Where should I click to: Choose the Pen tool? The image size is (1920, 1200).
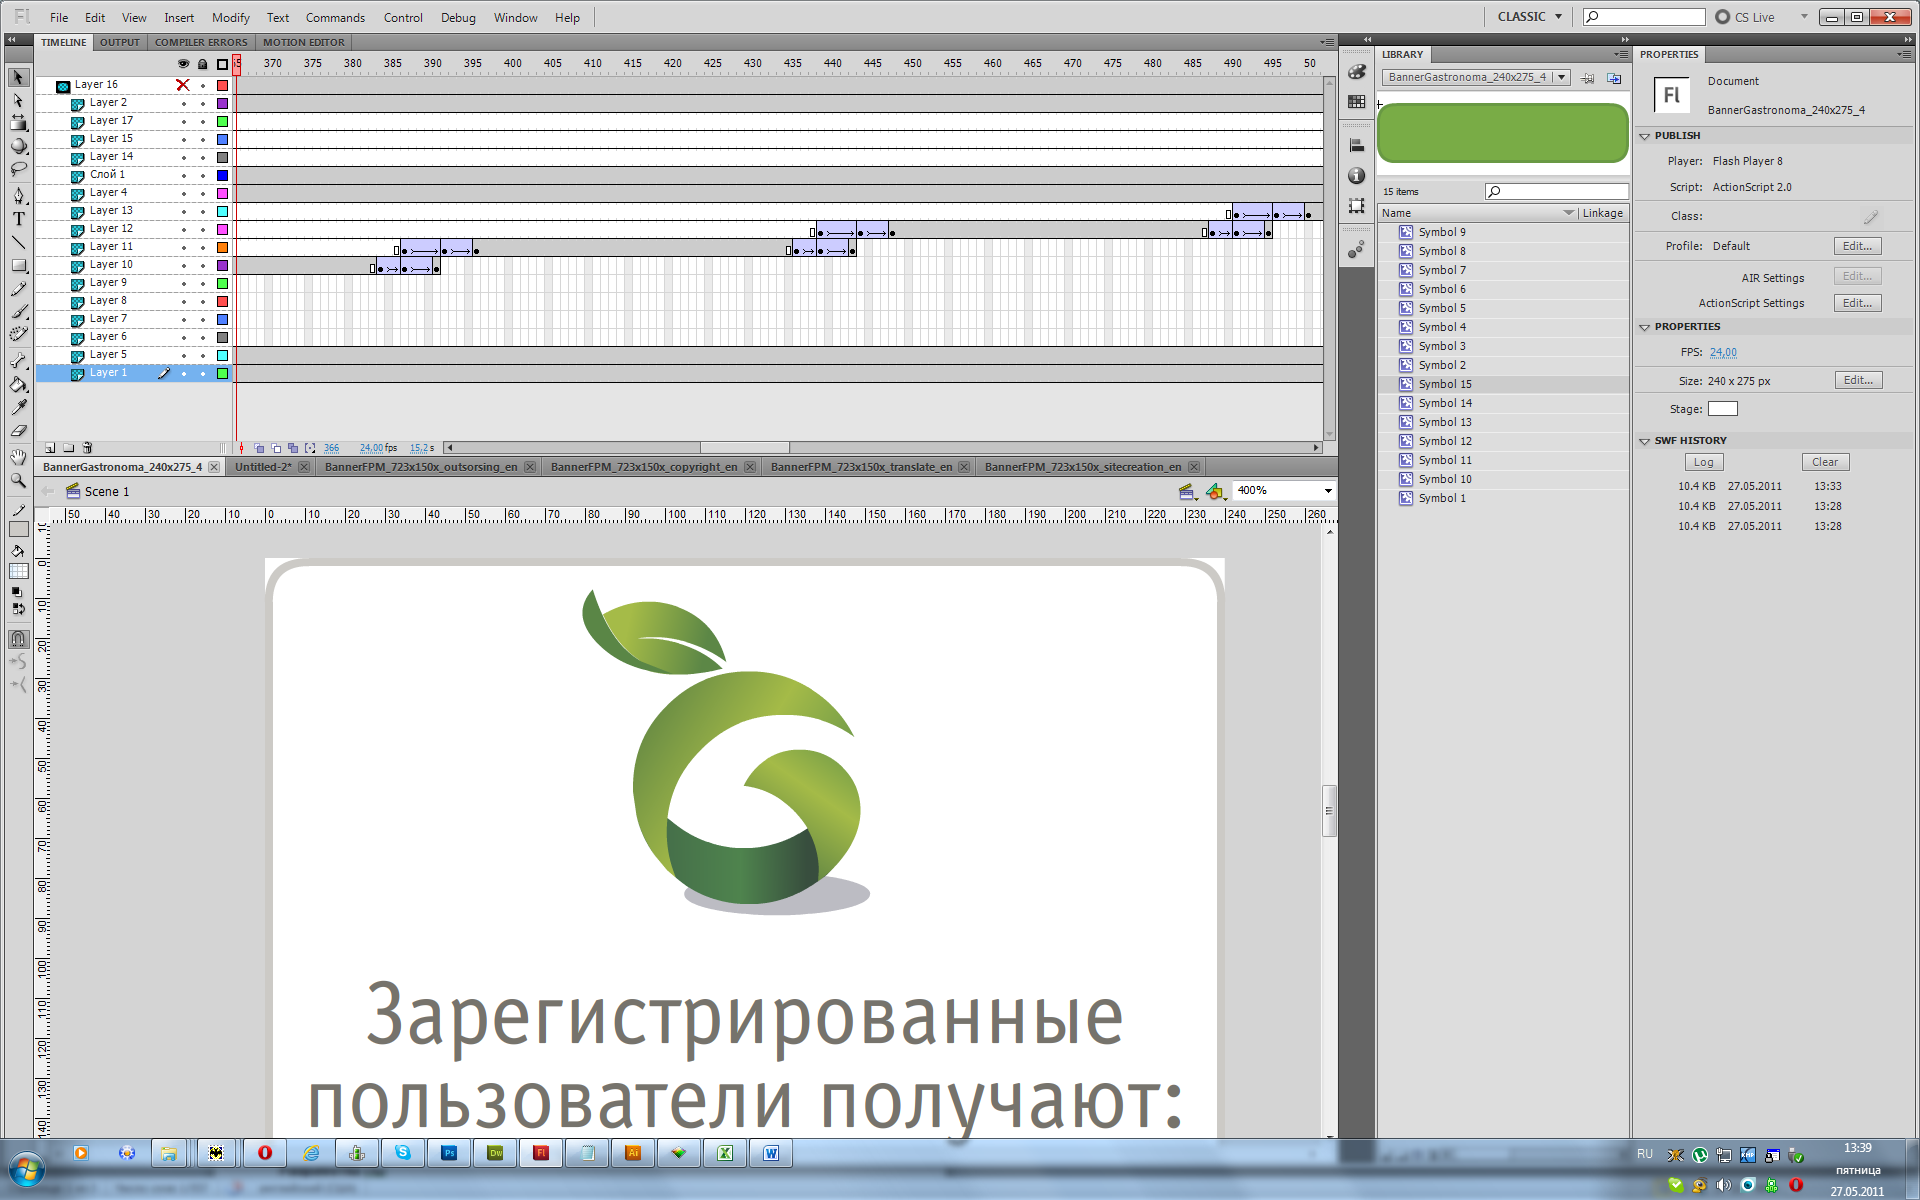pos(18,195)
